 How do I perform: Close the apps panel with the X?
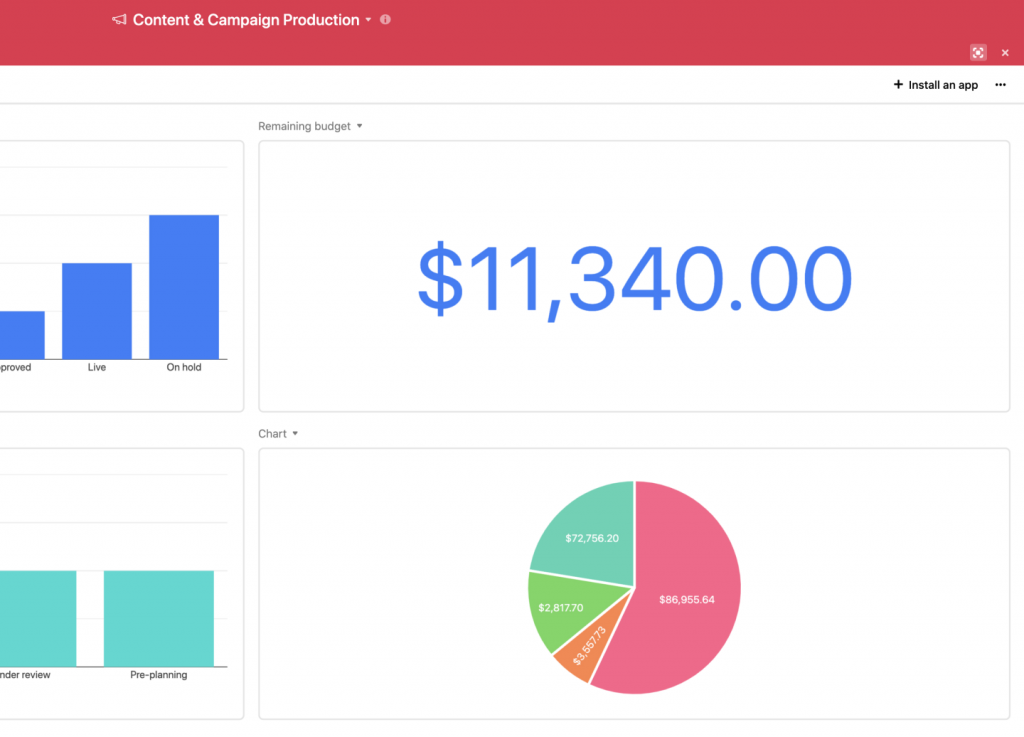pyautogui.click(x=1005, y=53)
